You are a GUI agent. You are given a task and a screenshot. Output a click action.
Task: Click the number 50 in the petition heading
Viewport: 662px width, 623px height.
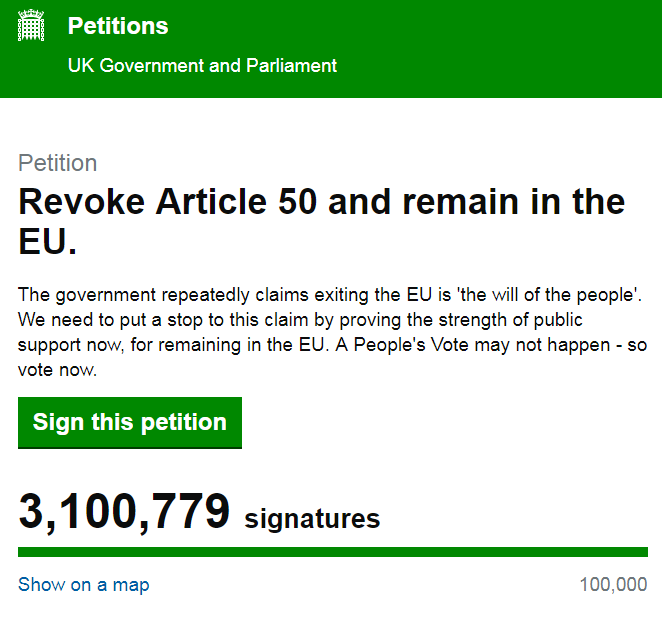[297, 201]
